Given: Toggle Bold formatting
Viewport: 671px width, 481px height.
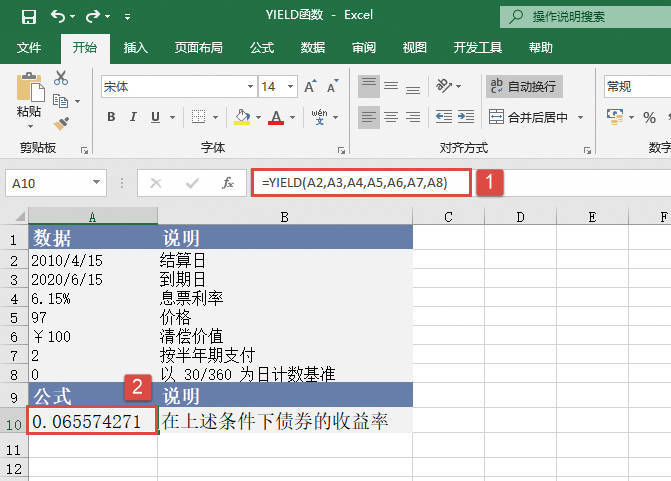Looking at the screenshot, I should [x=112, y=117].
